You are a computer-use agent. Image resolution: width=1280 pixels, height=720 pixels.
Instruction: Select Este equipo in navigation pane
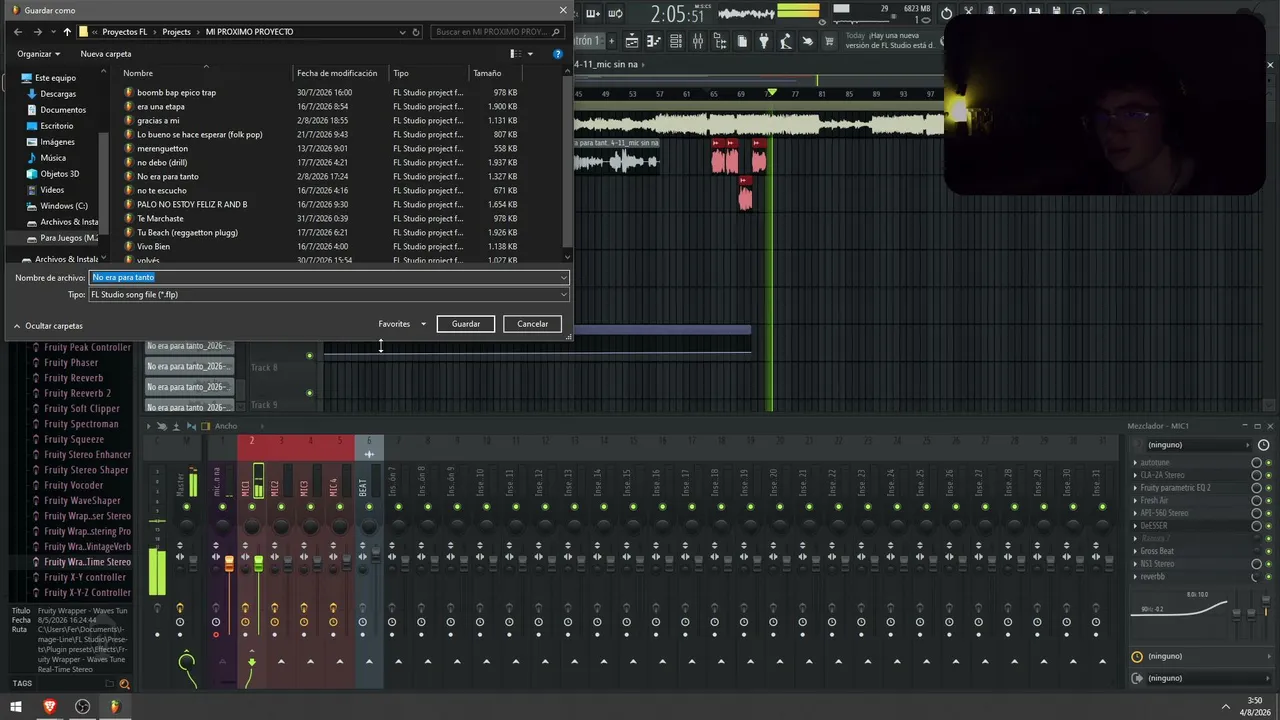click(55, 78)
